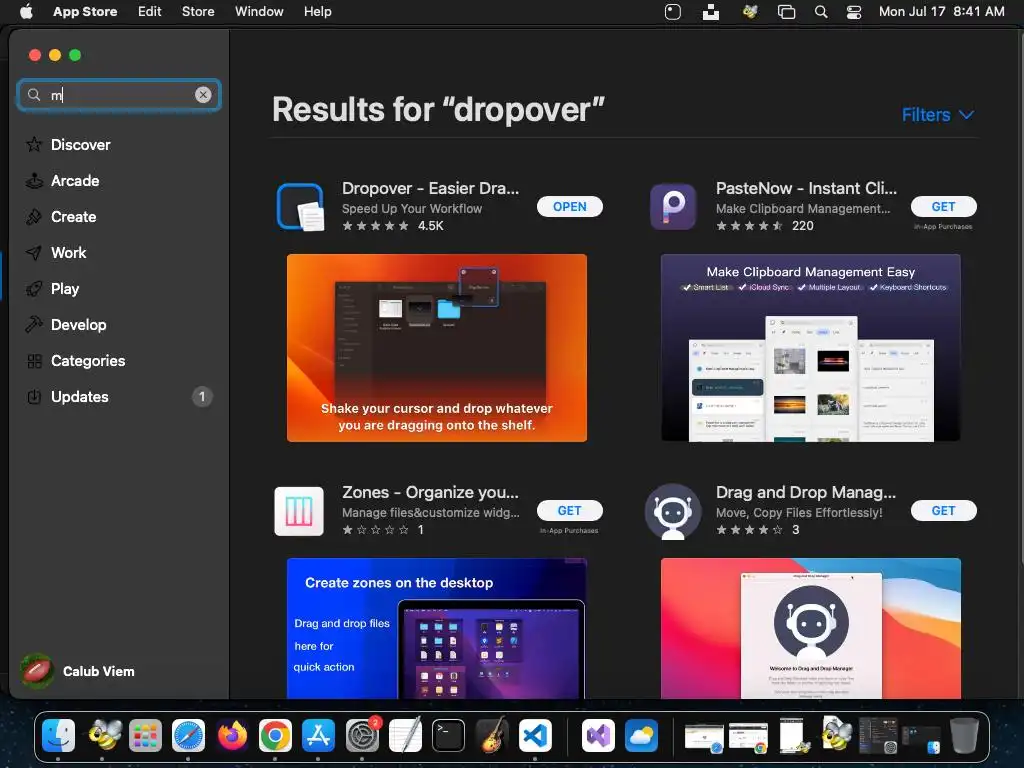Clear the search field with the X icon
Viewport: 1024px width, 768px height.
pos(203,95)
